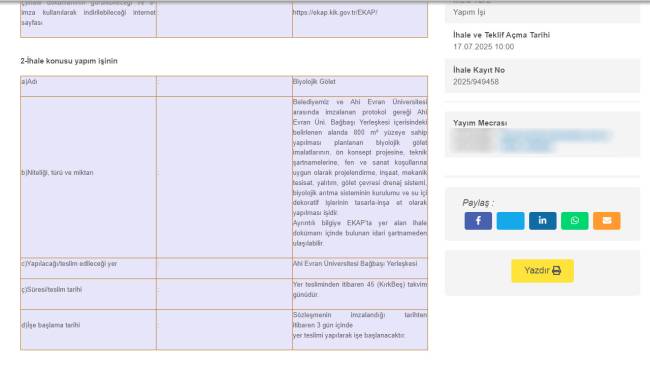Image resolution: width=650 pixels, height=366 pixels.
Task: Click the Yazdır print button
Action: pos(542,271)
